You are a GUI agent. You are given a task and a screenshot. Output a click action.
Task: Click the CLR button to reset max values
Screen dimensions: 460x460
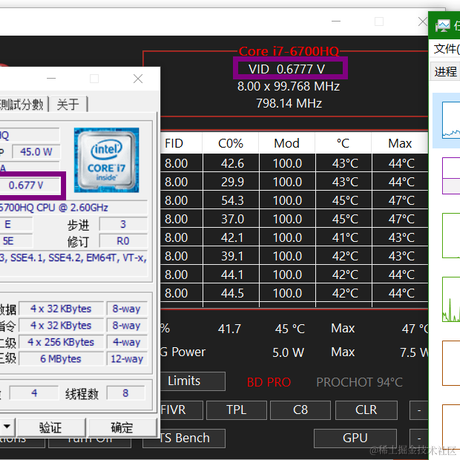point(366,410)
